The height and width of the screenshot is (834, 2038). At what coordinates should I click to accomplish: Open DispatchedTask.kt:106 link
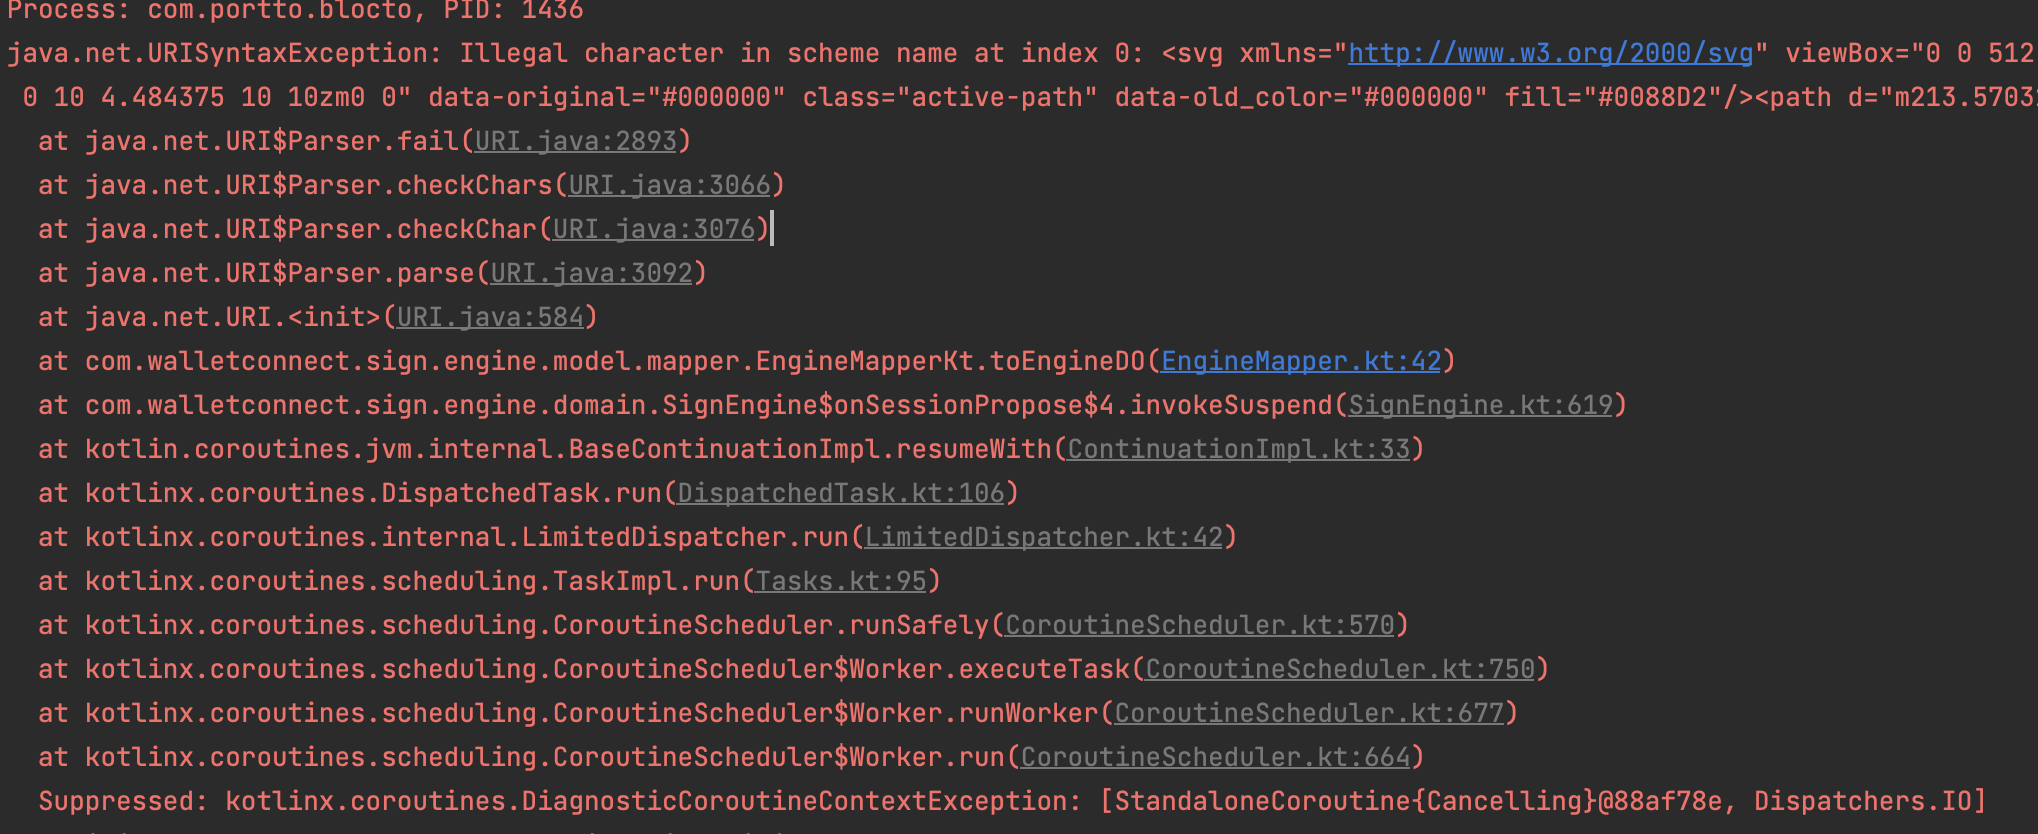[x=841, y=493]
